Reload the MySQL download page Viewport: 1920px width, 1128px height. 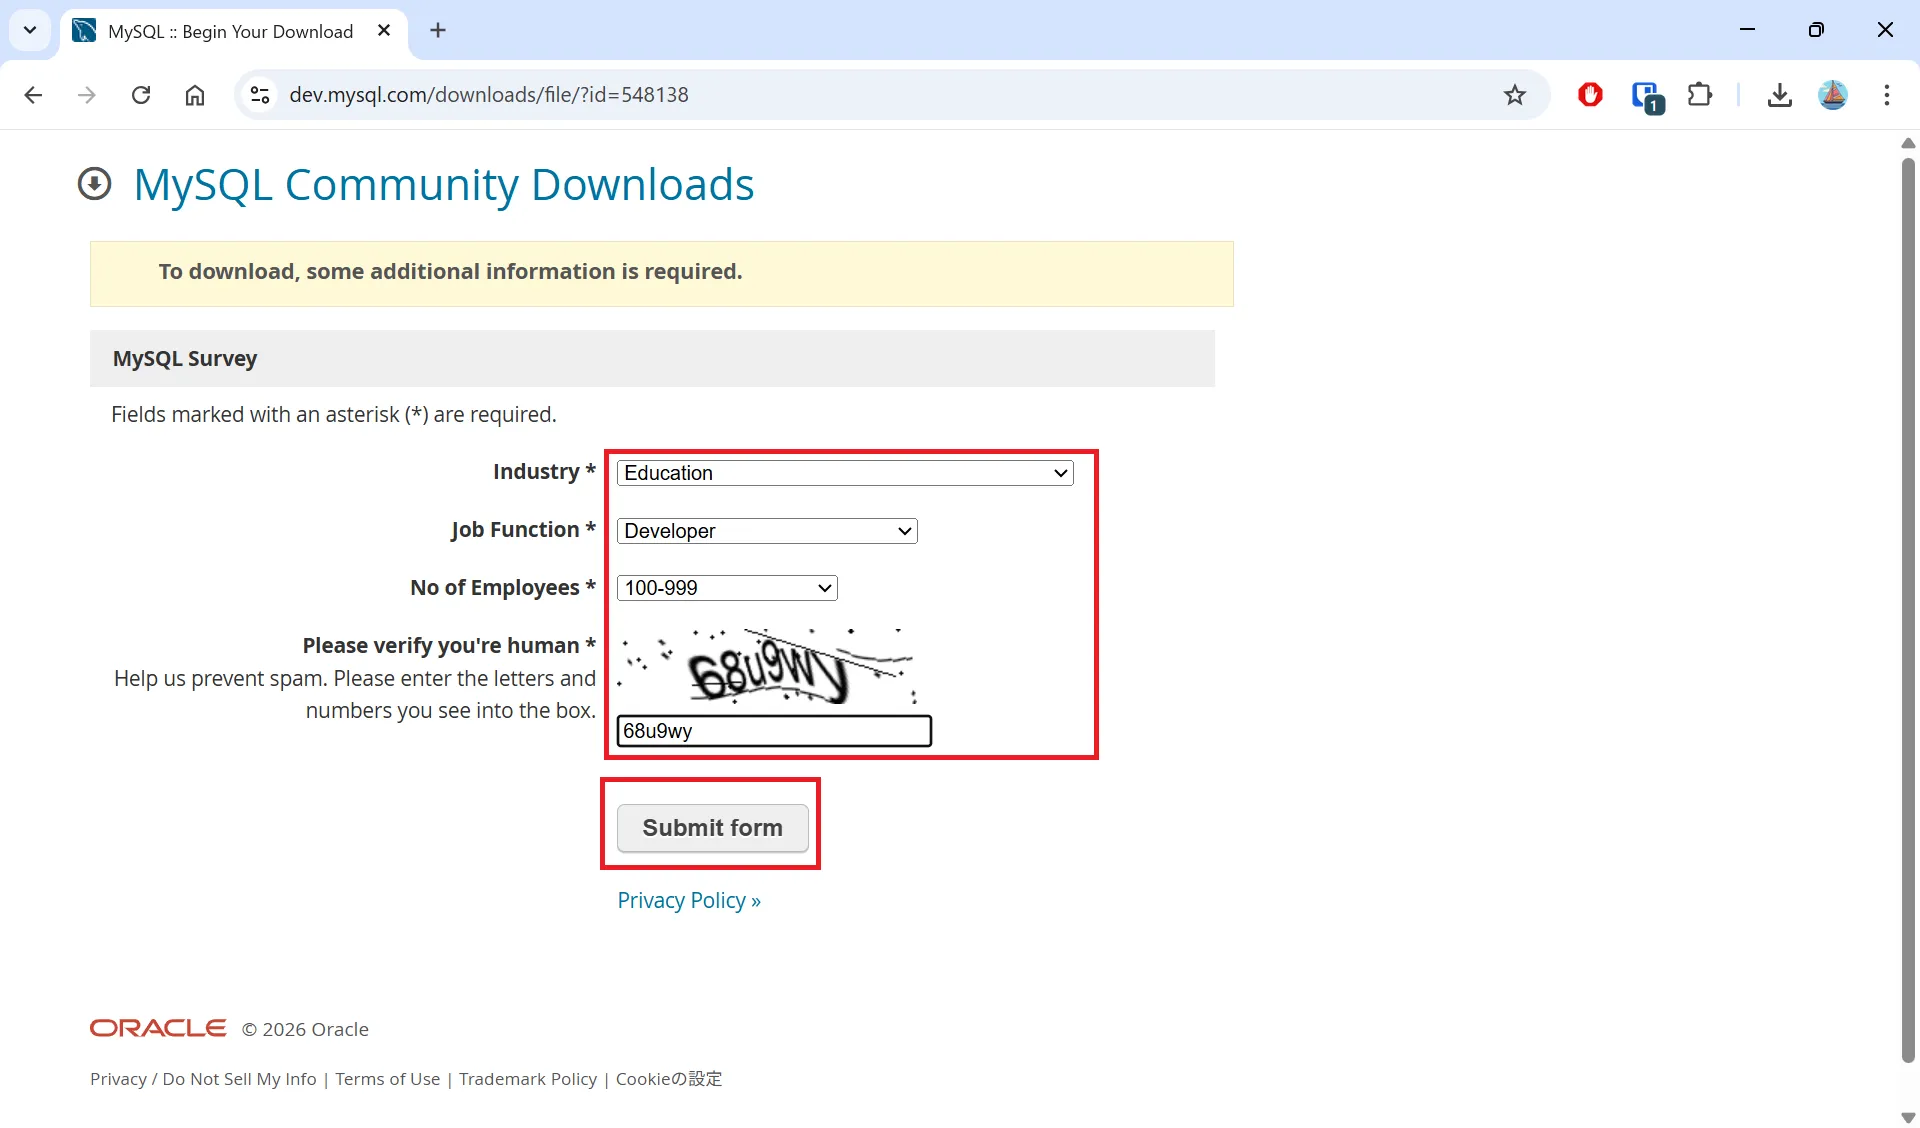tap(141, 95)
